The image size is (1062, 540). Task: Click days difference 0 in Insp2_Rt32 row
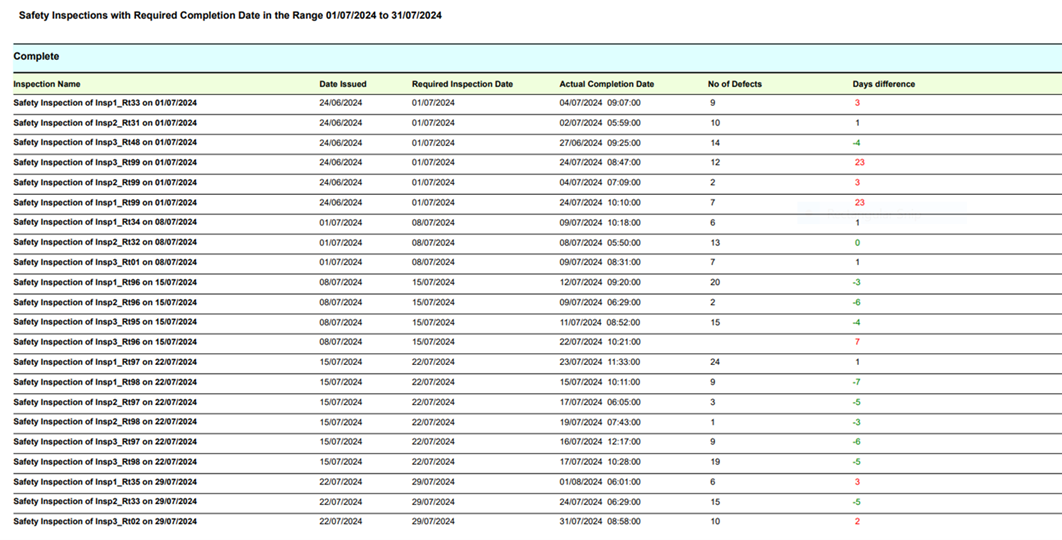coord(857,243)
